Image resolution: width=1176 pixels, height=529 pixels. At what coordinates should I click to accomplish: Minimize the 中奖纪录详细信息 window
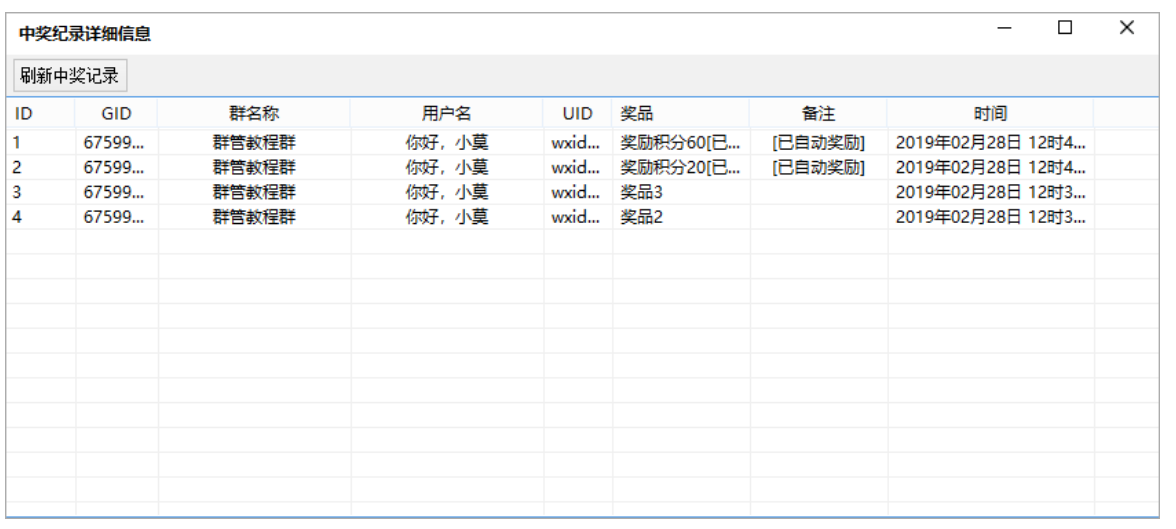point(1004,29)
